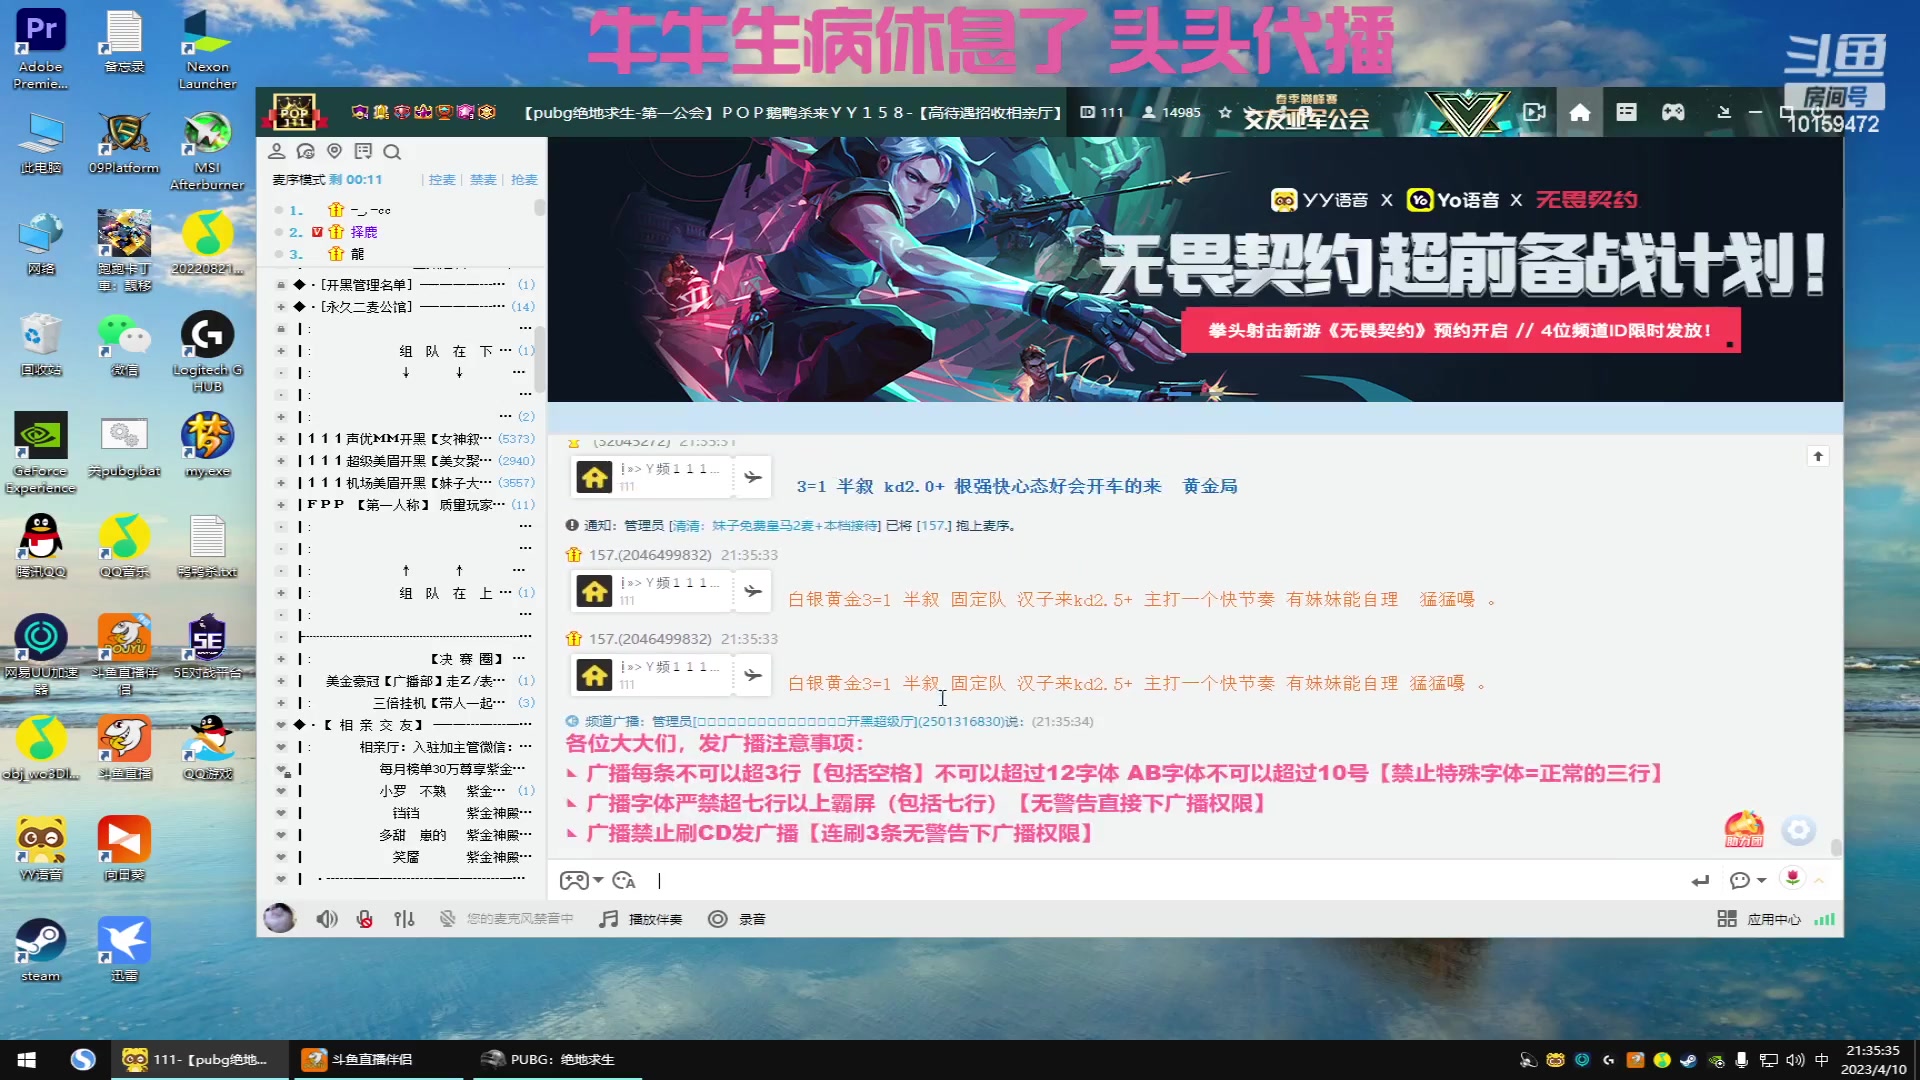
Task: Click the send enter arrow icon
Action: pyautogui.click(x=1700, y=880)
